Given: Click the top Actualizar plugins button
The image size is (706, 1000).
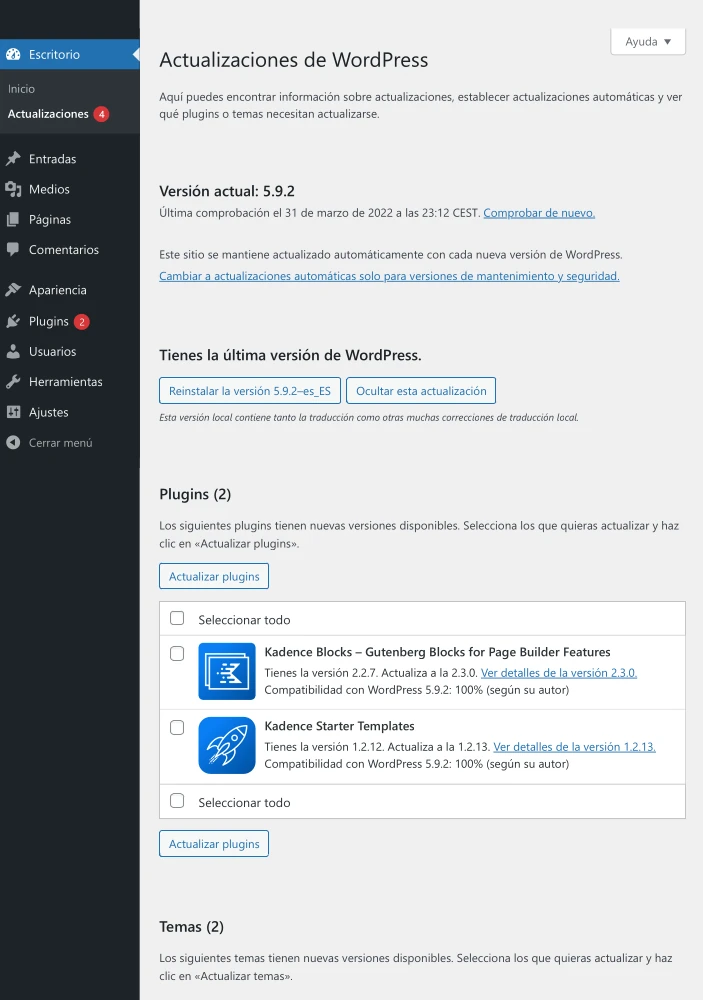Looking at the screenshot, I should click(214, 576).
